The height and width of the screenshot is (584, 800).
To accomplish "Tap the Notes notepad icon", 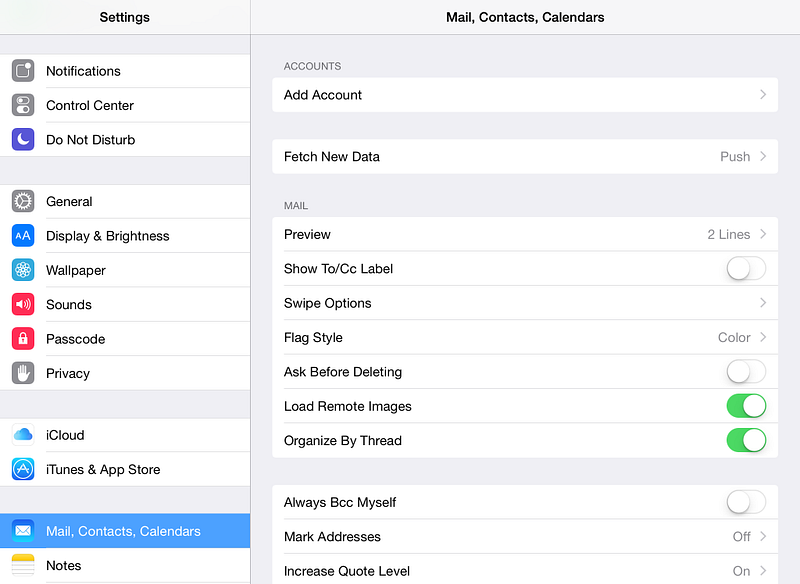I will click(23, 565).
